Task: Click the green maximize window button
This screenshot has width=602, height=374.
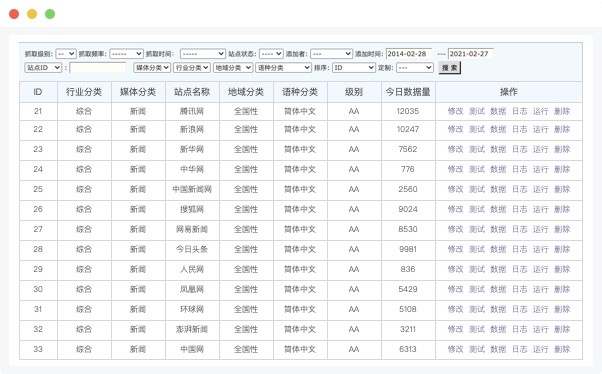Action: click(x=50, y=14)
